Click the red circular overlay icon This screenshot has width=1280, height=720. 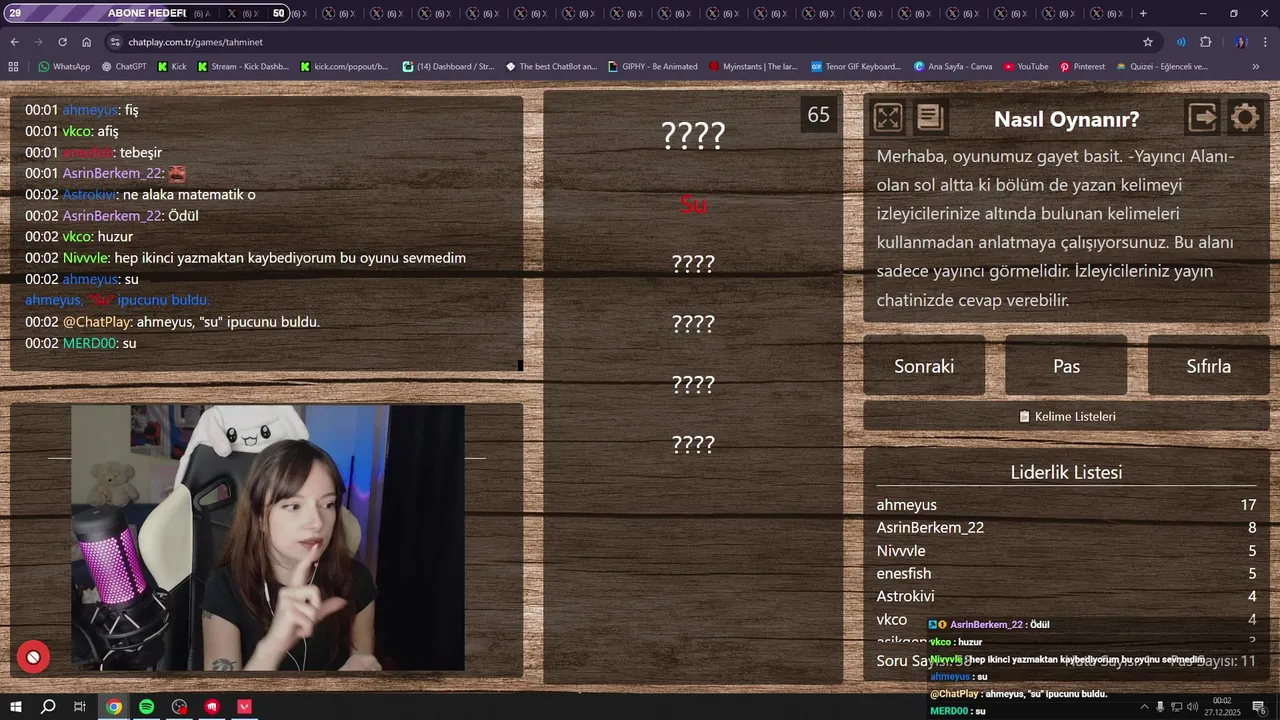[33, 657]
